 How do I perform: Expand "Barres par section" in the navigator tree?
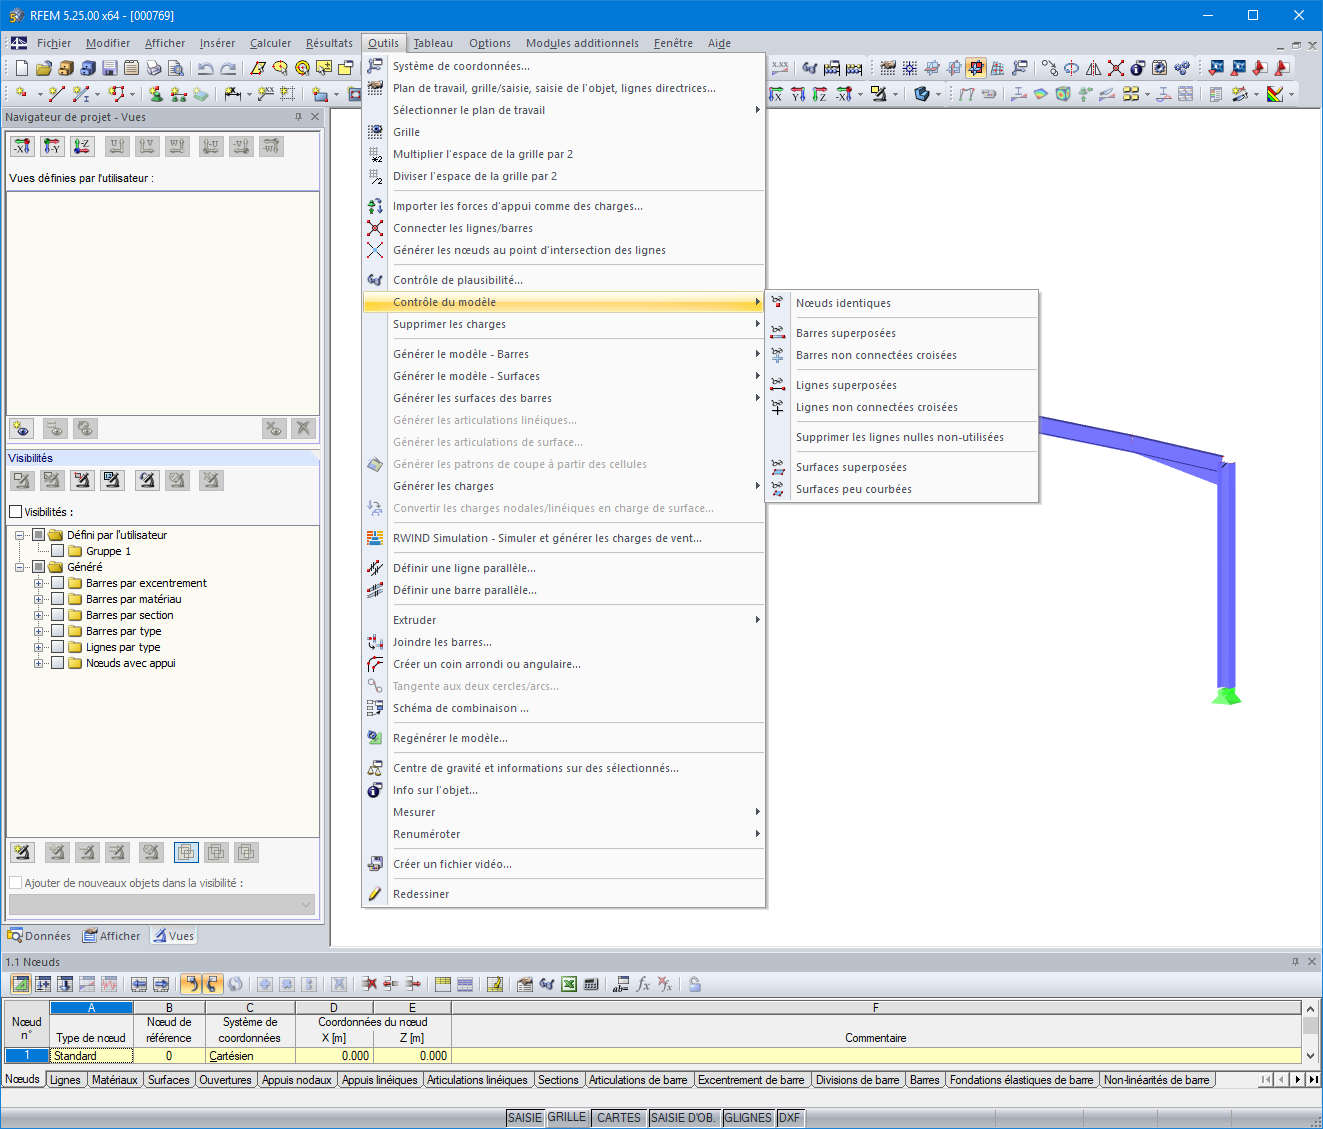38,615
